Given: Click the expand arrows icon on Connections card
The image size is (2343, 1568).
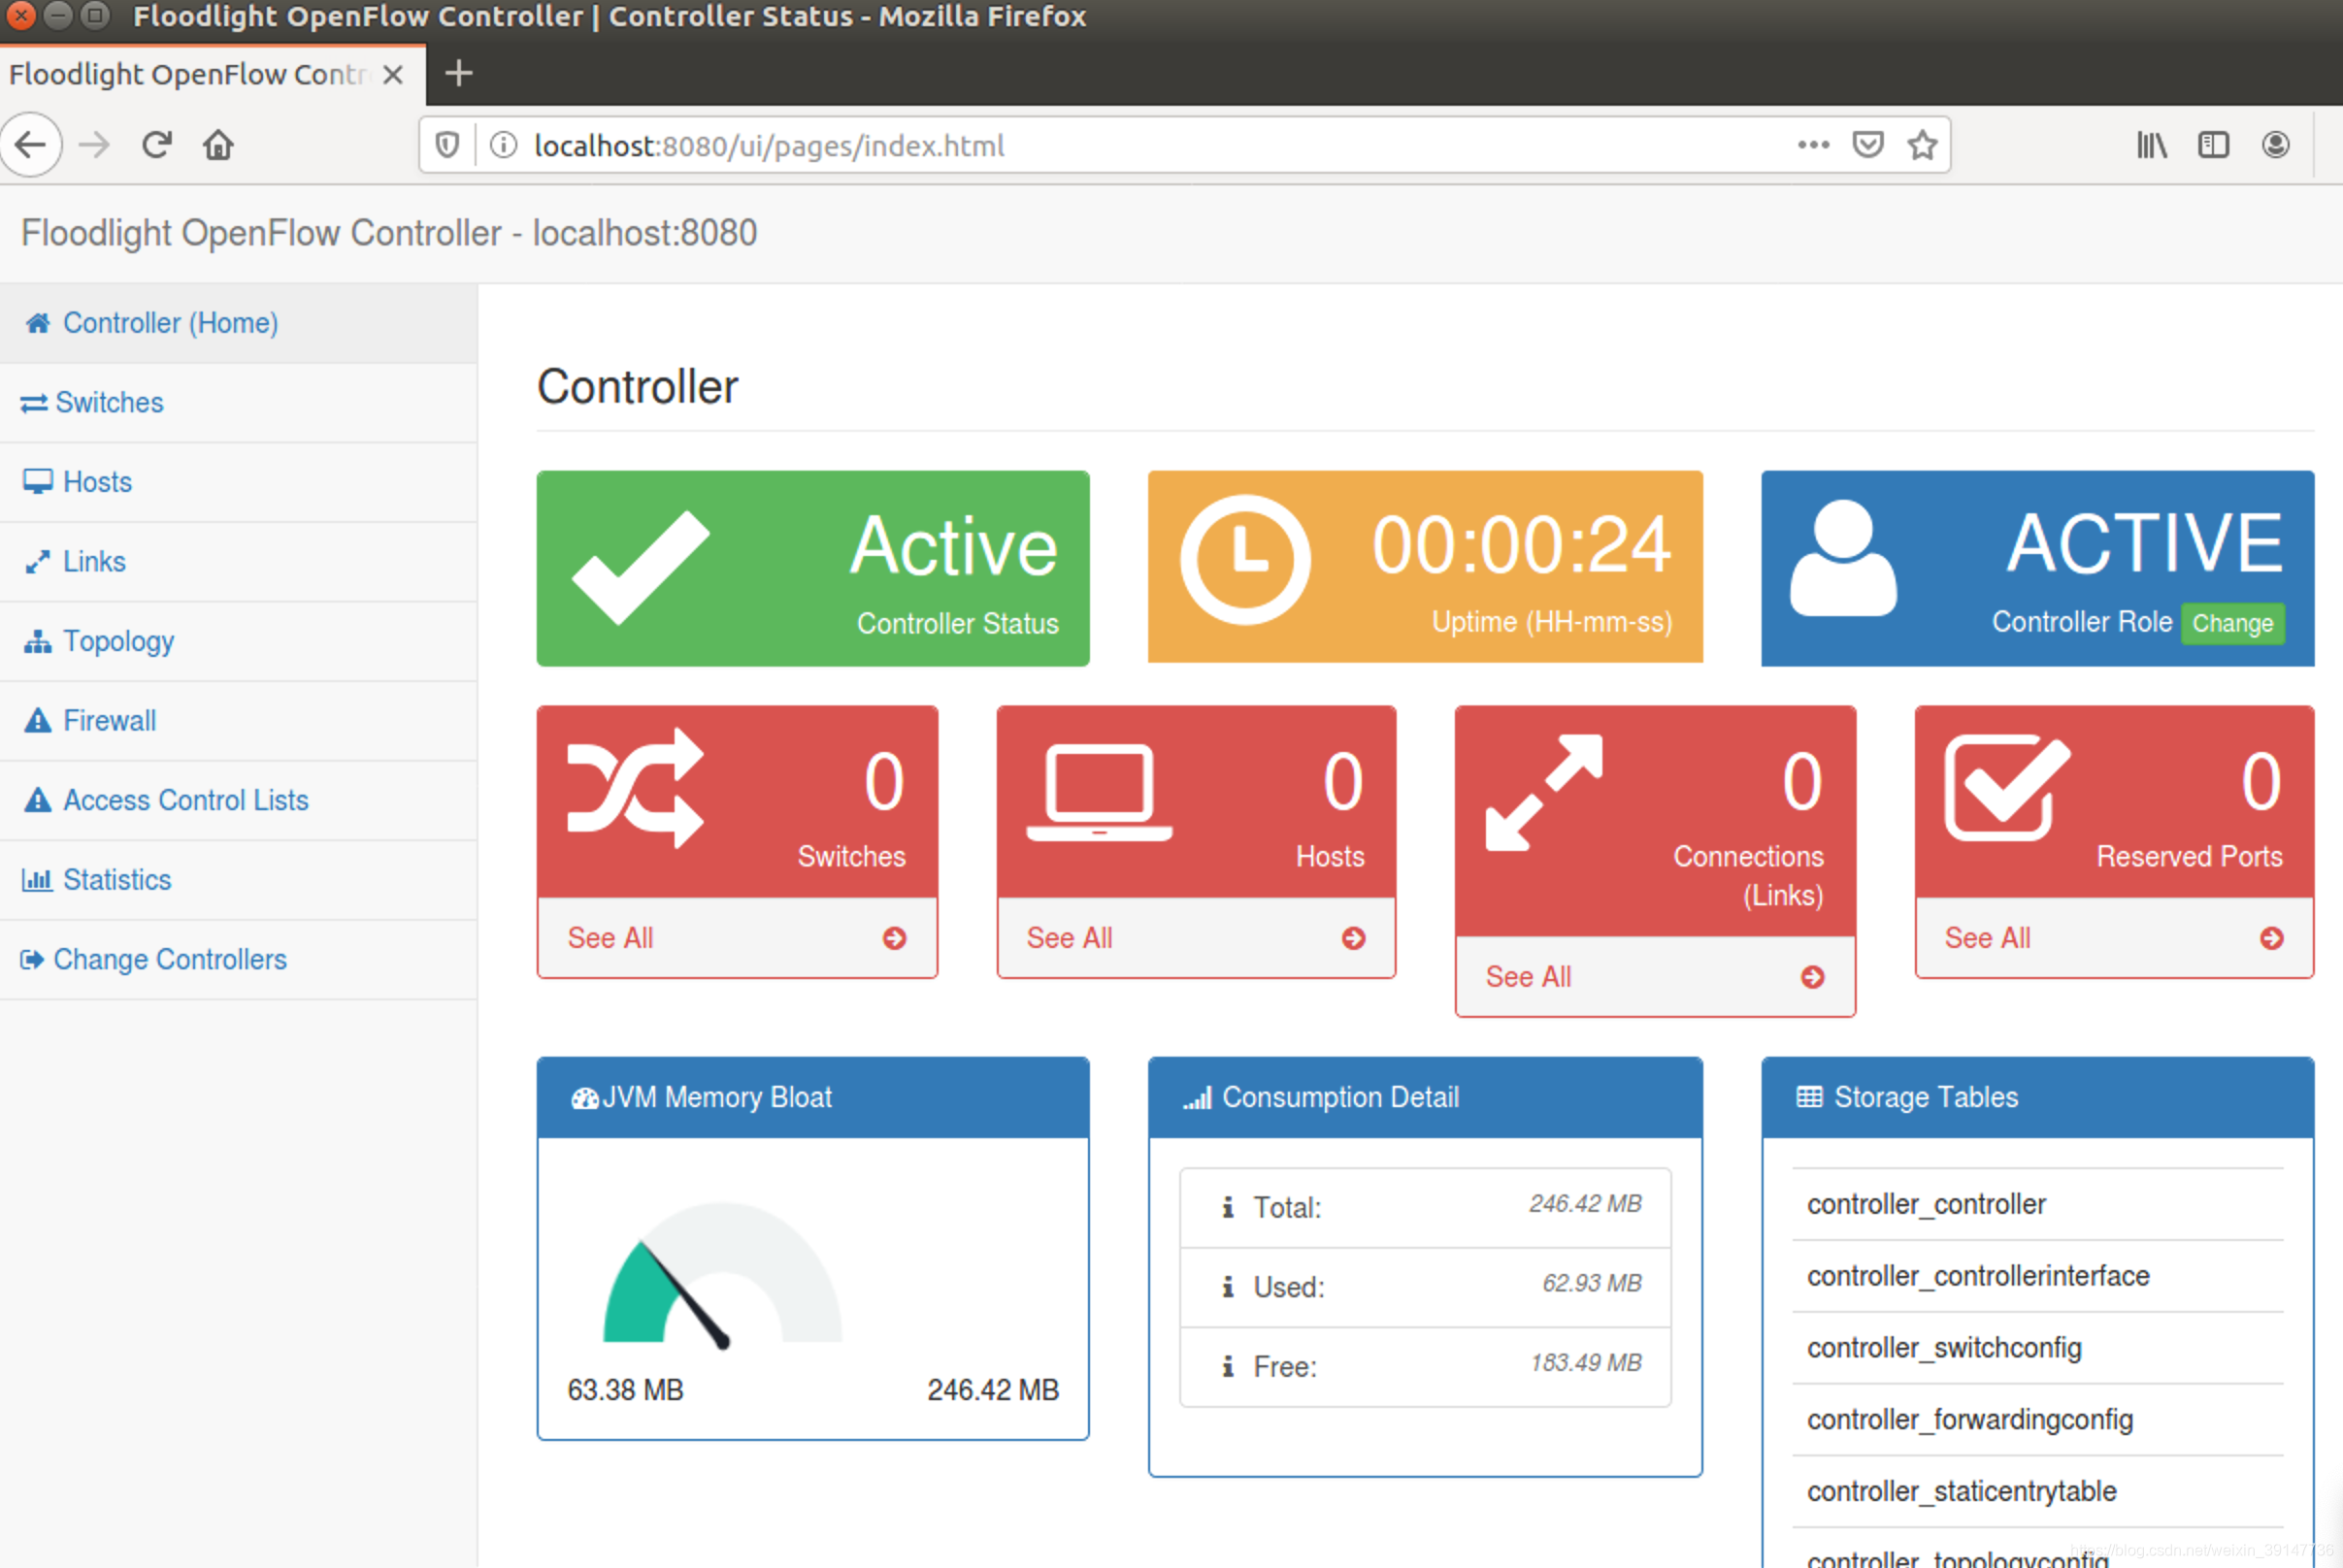Looking at the screenshot, I should pos(1544,793).
